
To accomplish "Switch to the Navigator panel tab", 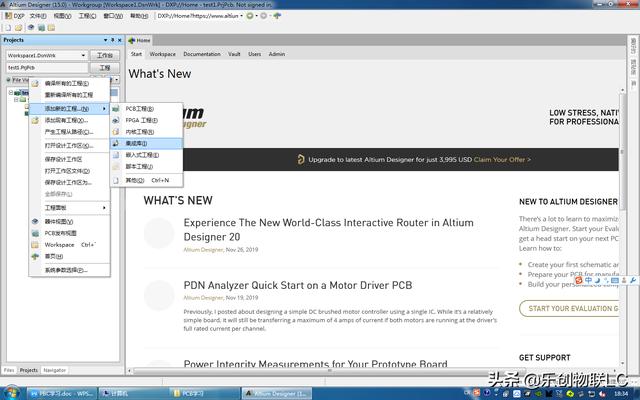I will pyautogui.click(x=55, y=370).
